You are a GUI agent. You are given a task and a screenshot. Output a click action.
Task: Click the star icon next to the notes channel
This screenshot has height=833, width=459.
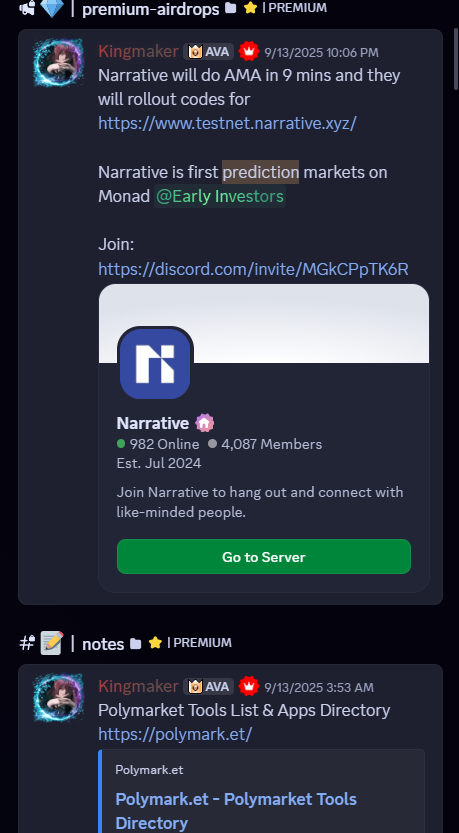pyautogui.click(x=155, y=643)
